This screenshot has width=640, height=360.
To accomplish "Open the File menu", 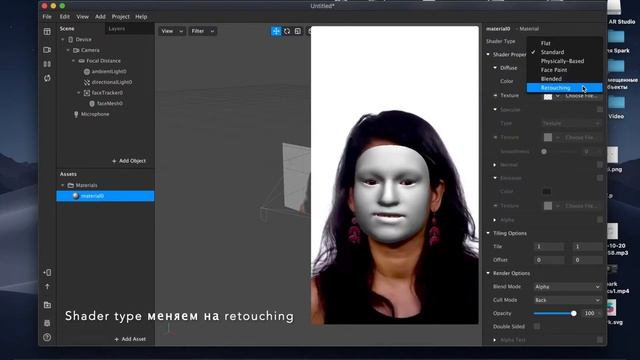I will [x=47, y=17].
